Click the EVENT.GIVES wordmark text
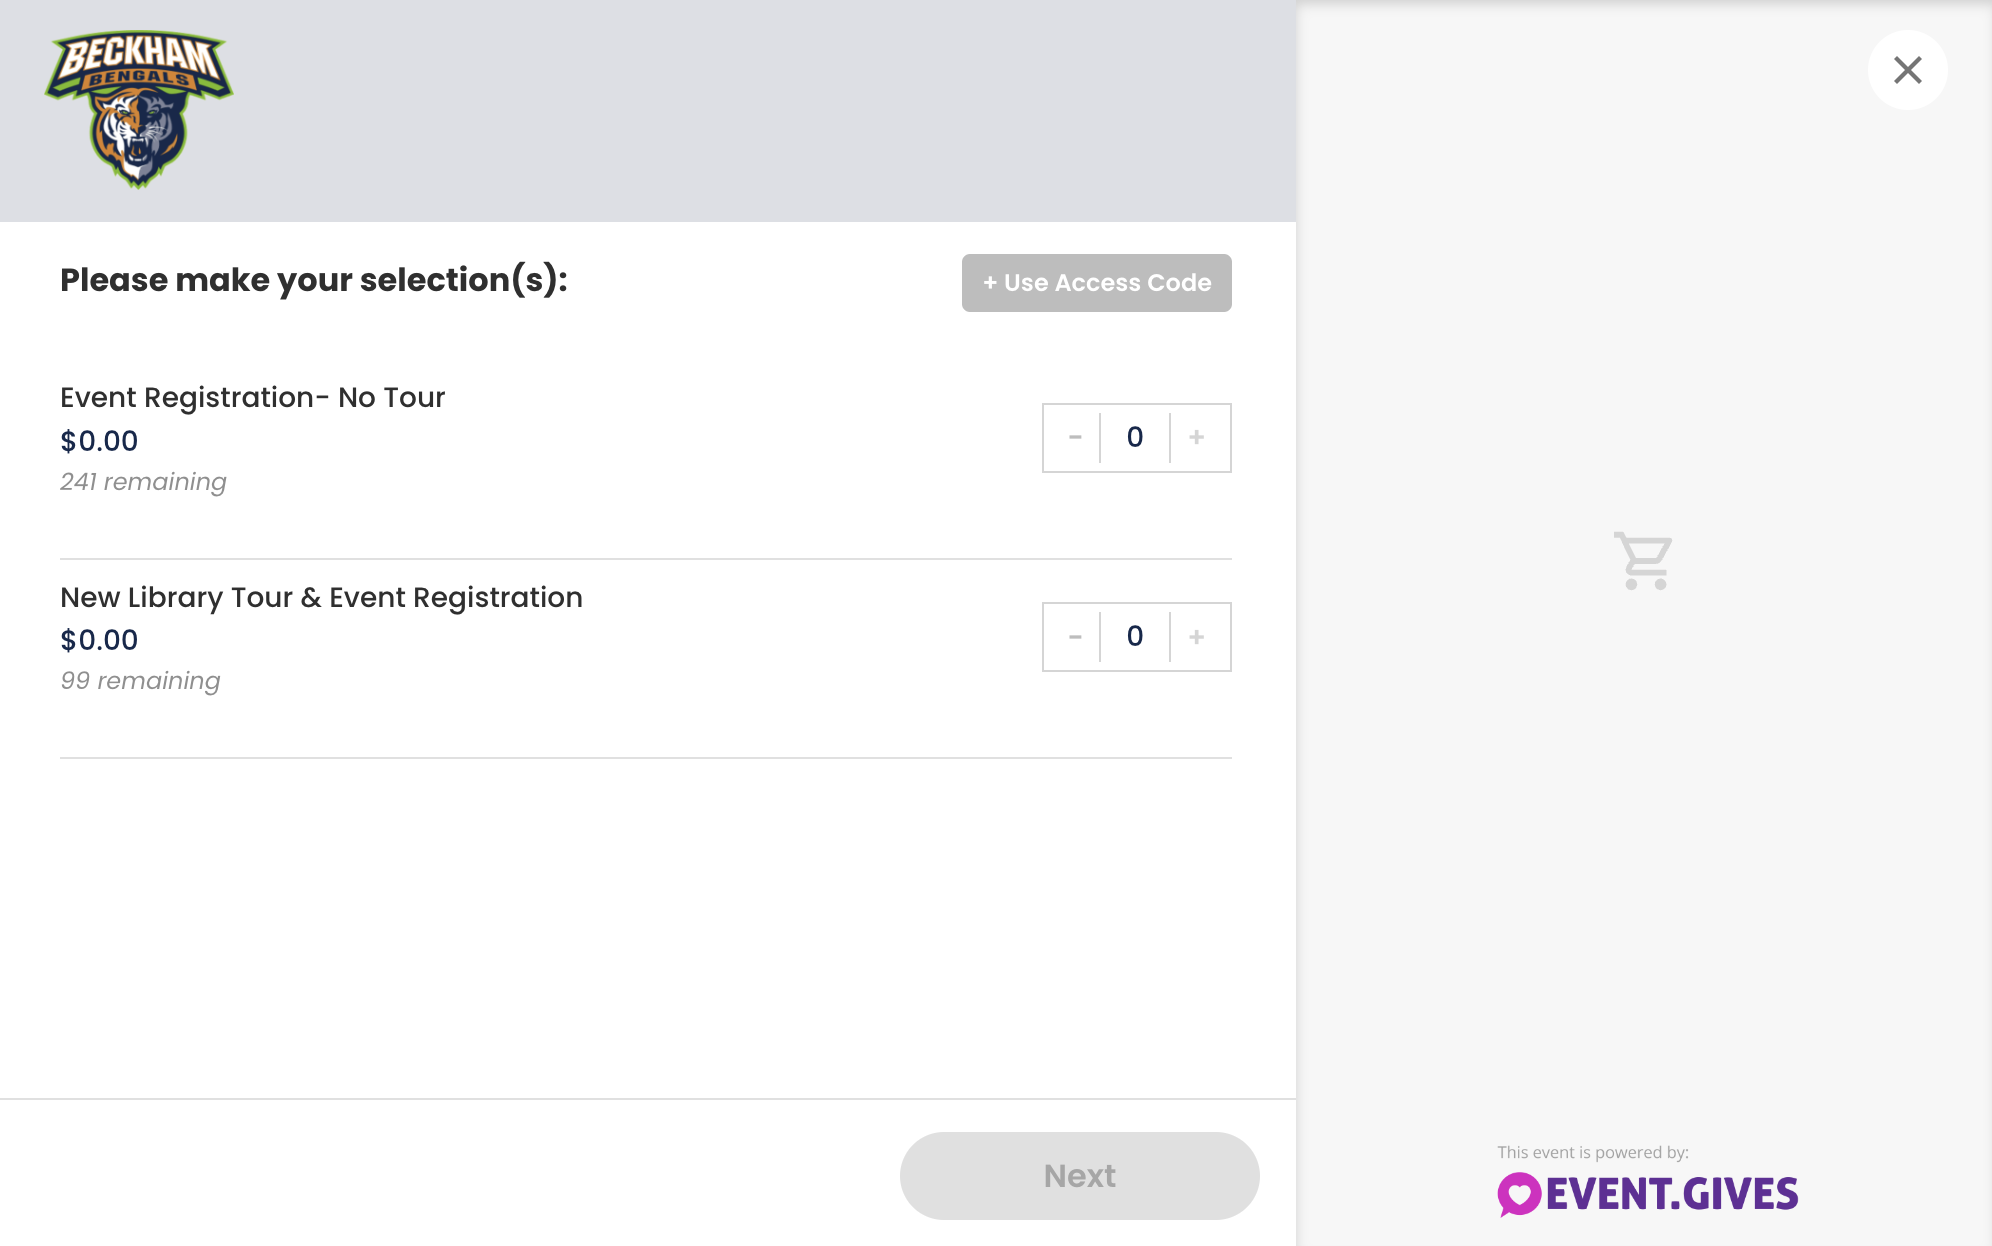This screenshot has height=1246, width=1992. 1672,1194
